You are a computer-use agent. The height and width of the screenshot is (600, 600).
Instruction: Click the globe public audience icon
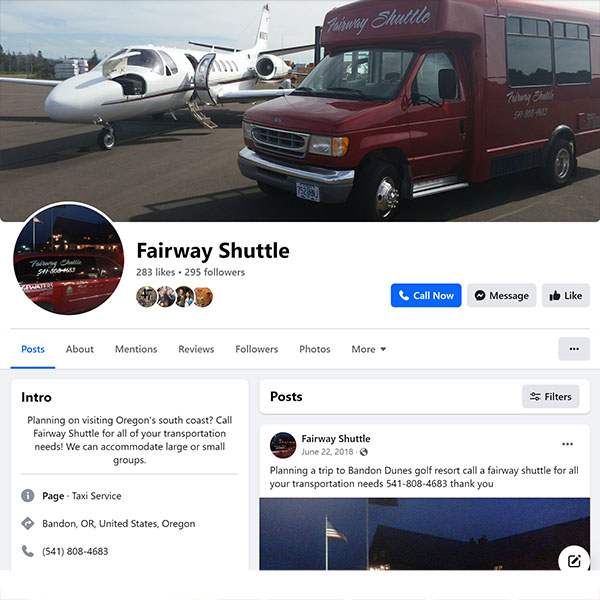pos(364,452)
